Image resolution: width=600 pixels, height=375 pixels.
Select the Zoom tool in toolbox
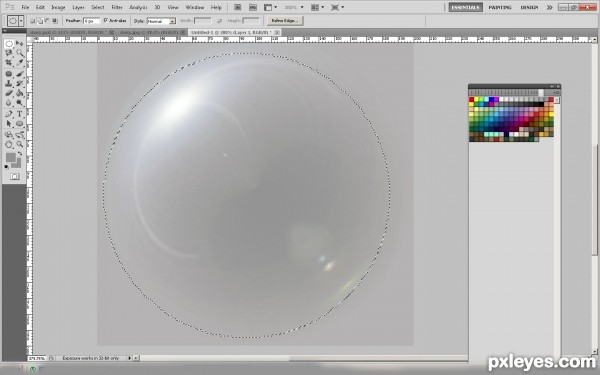coord(20,144)
